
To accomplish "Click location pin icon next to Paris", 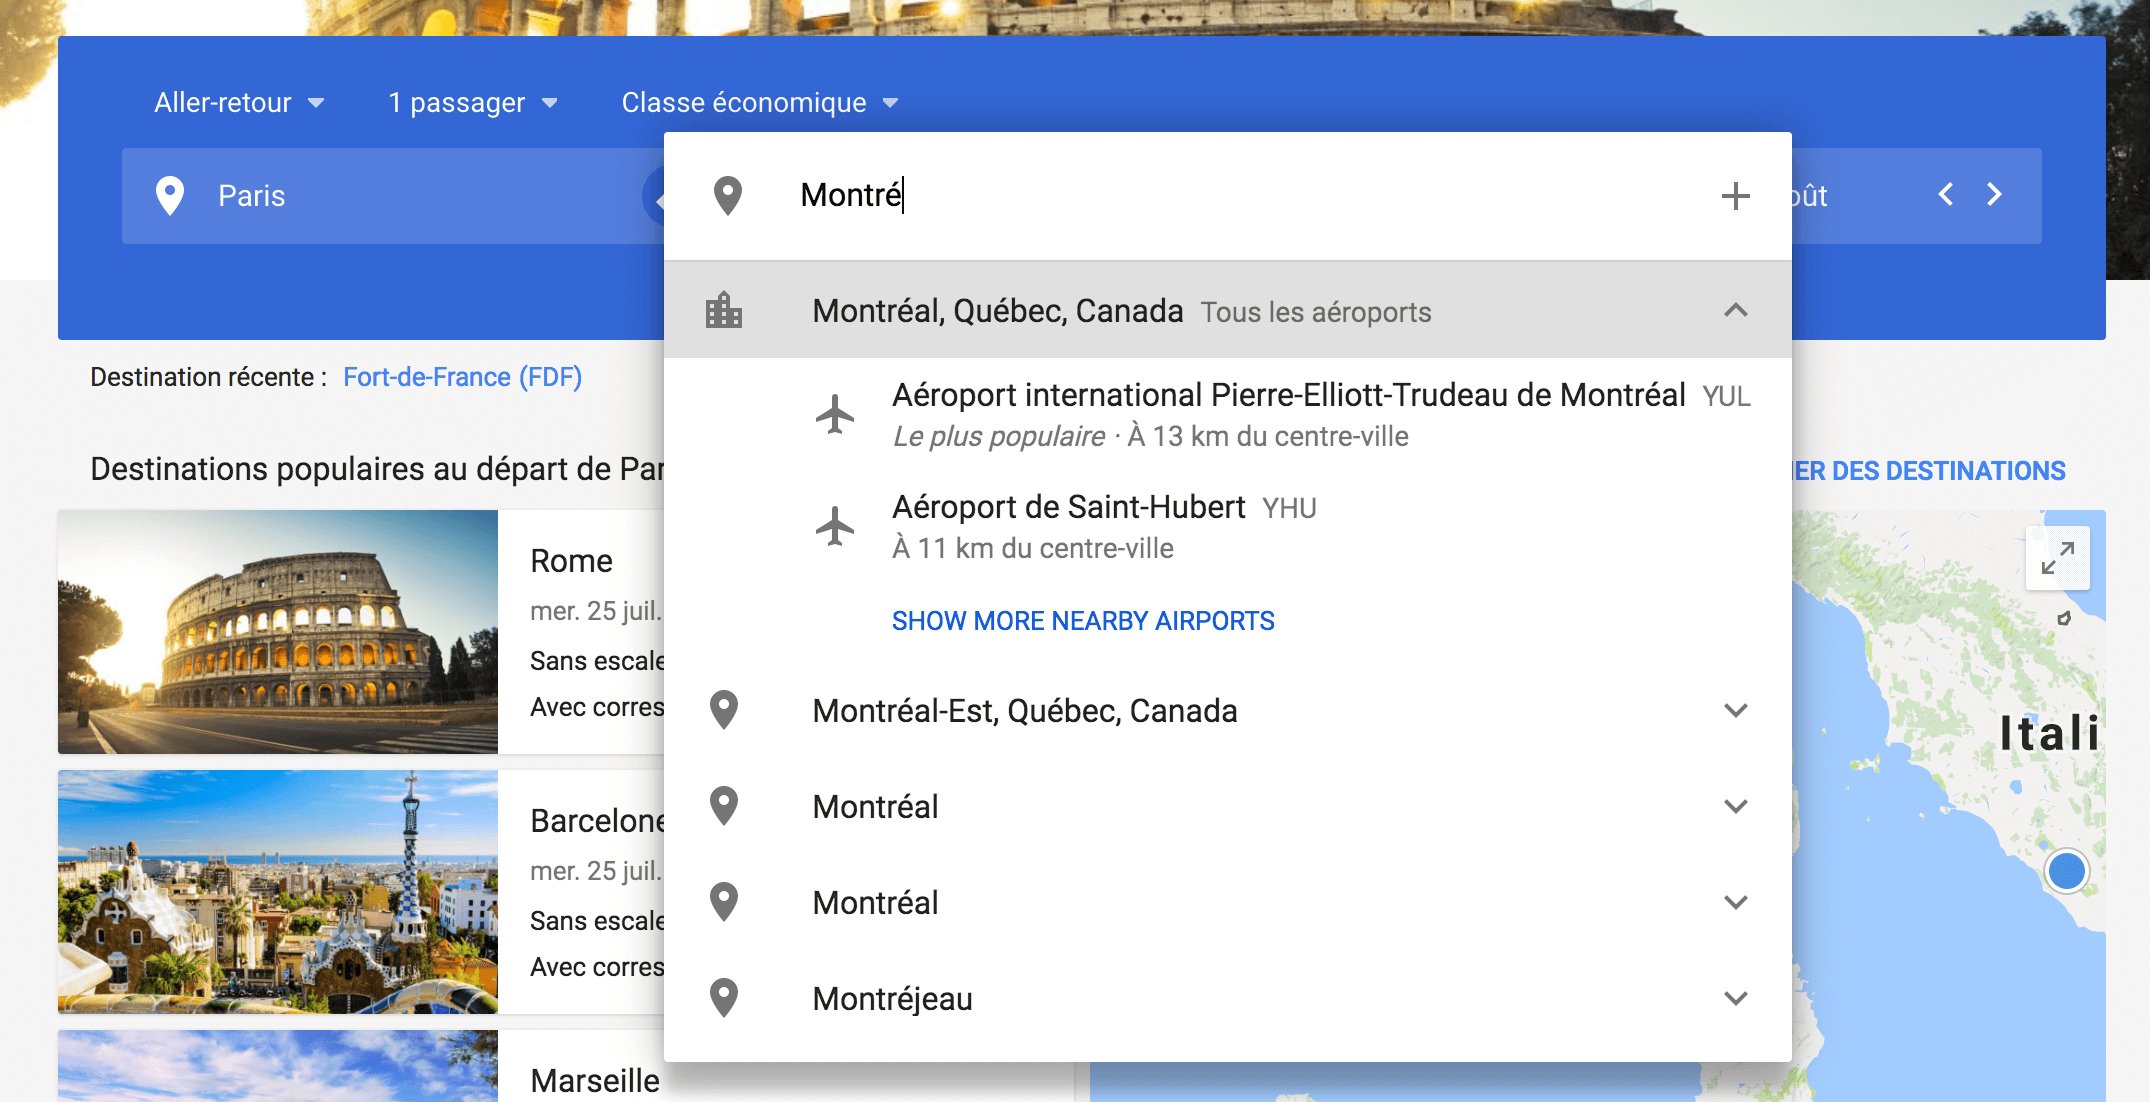I will 170,196.
